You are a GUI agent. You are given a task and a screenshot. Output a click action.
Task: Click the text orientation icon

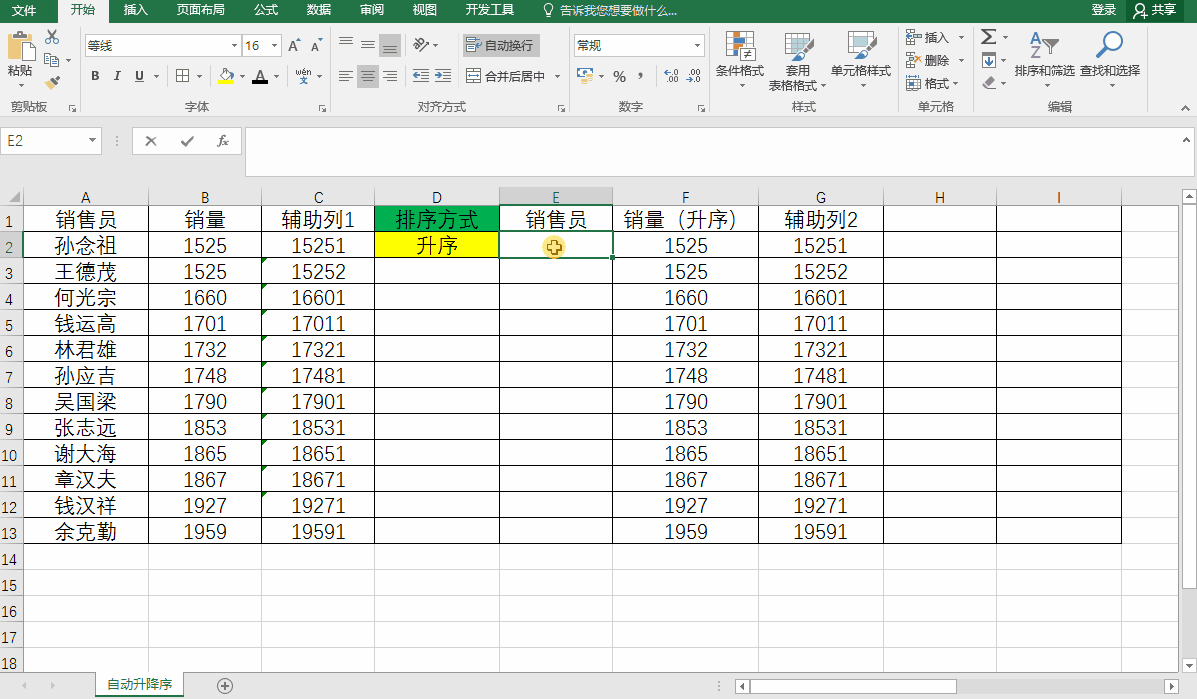421,45
